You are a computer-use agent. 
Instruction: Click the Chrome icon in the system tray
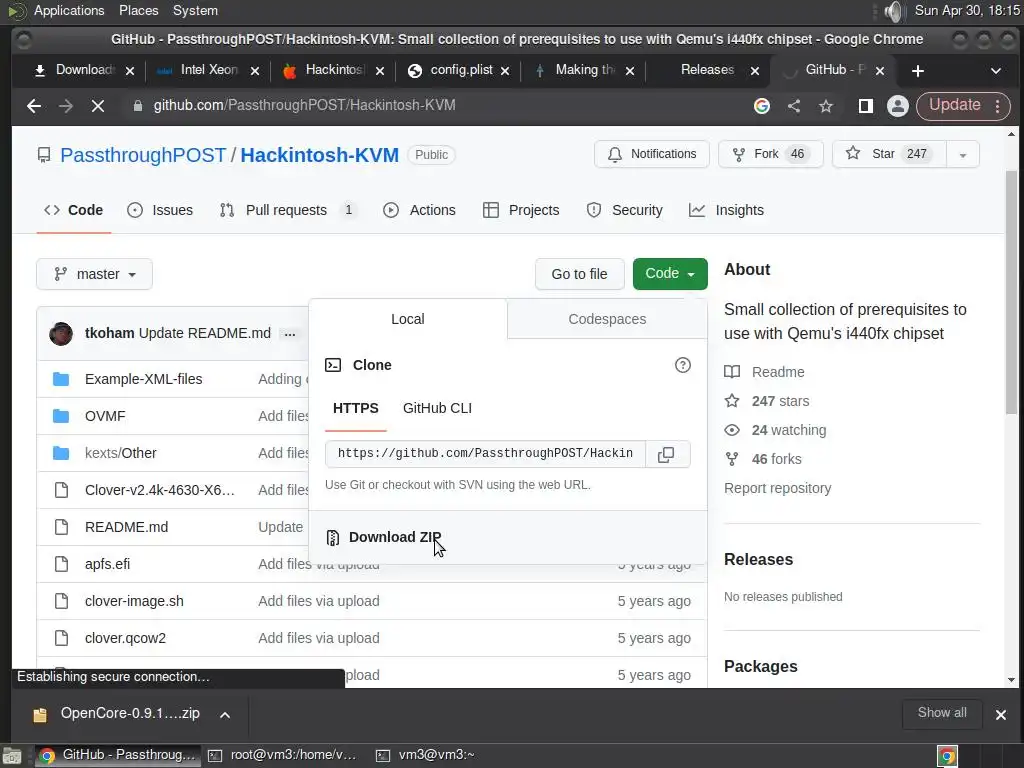point(947,756)
